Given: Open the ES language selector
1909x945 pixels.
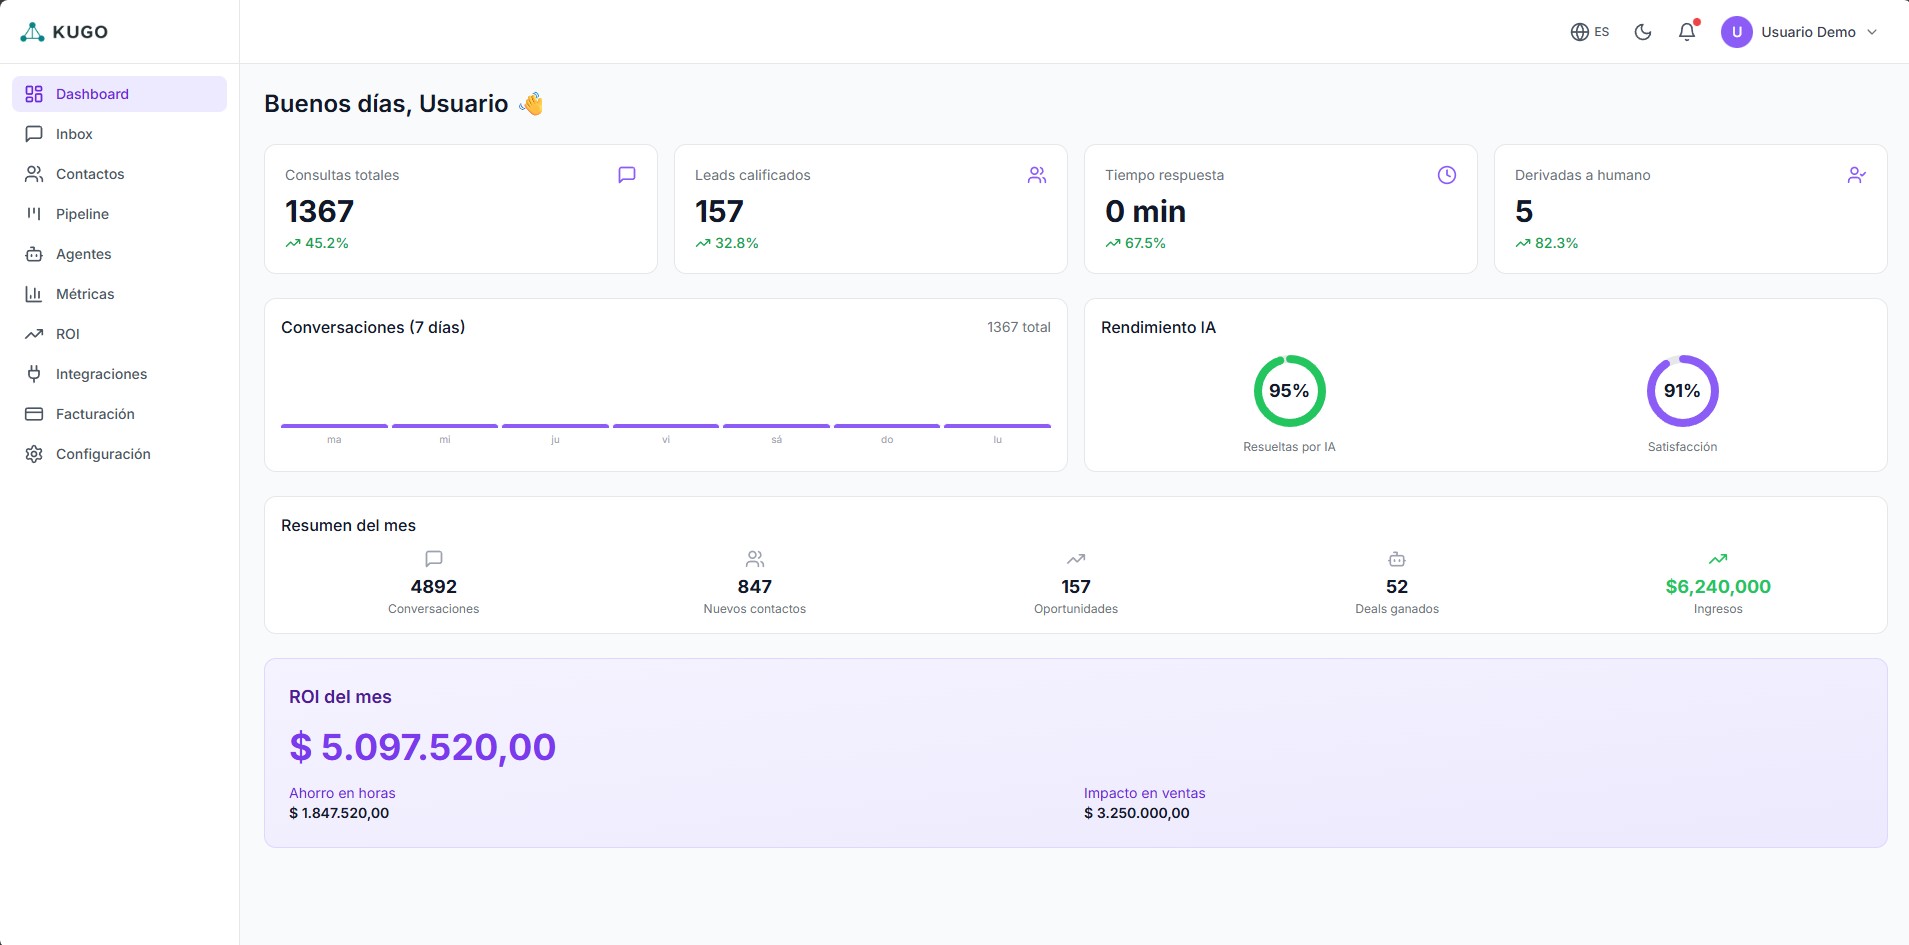Looking at the screenshot, I should 1588,31.
